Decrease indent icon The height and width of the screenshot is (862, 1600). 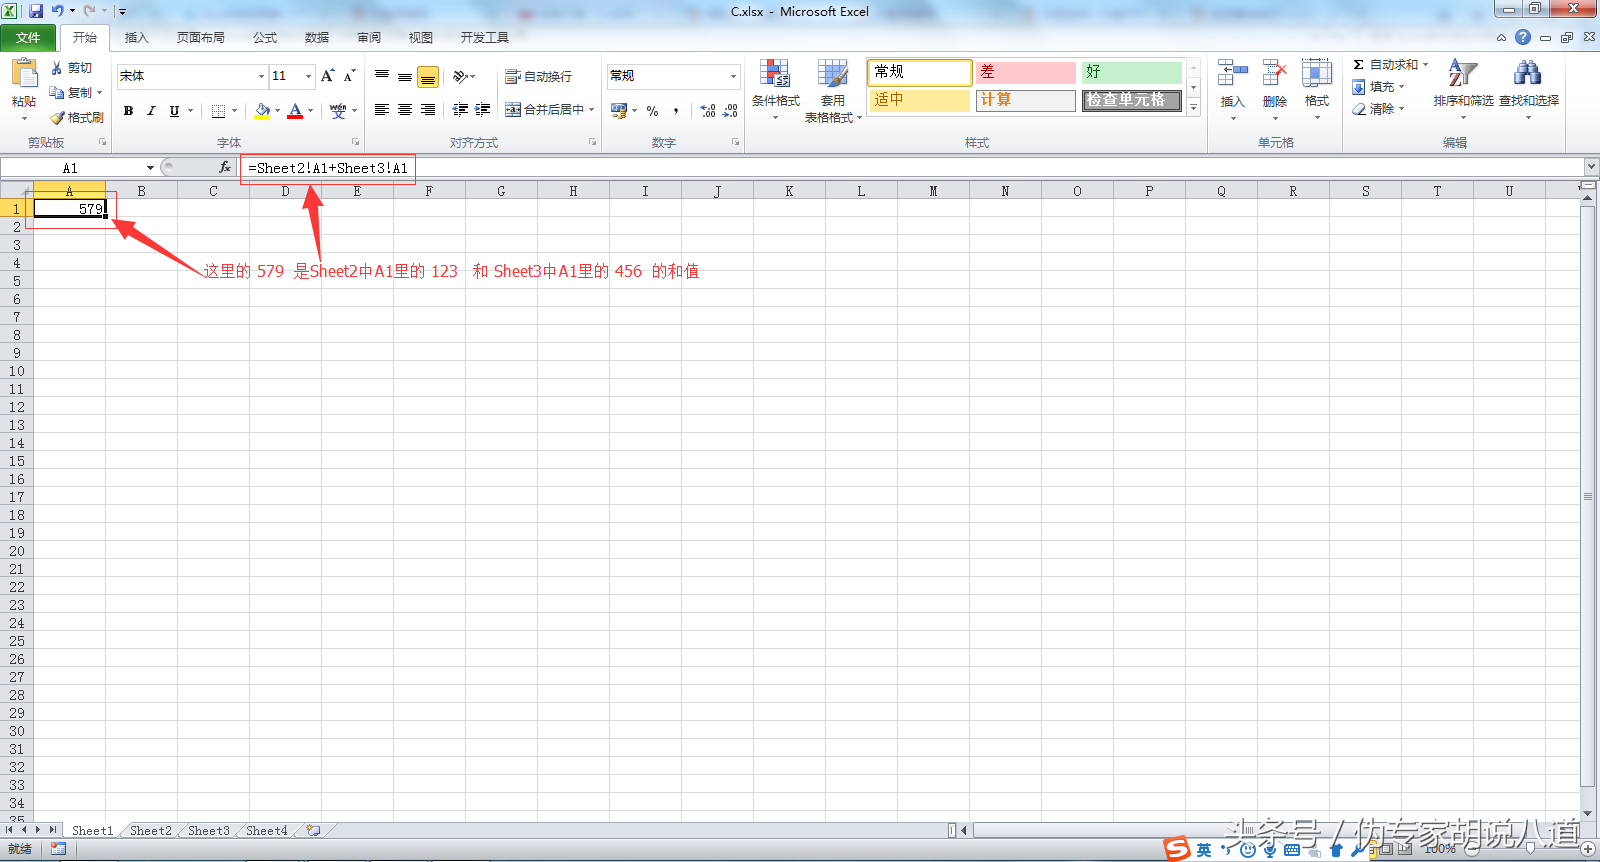(460, 110)
